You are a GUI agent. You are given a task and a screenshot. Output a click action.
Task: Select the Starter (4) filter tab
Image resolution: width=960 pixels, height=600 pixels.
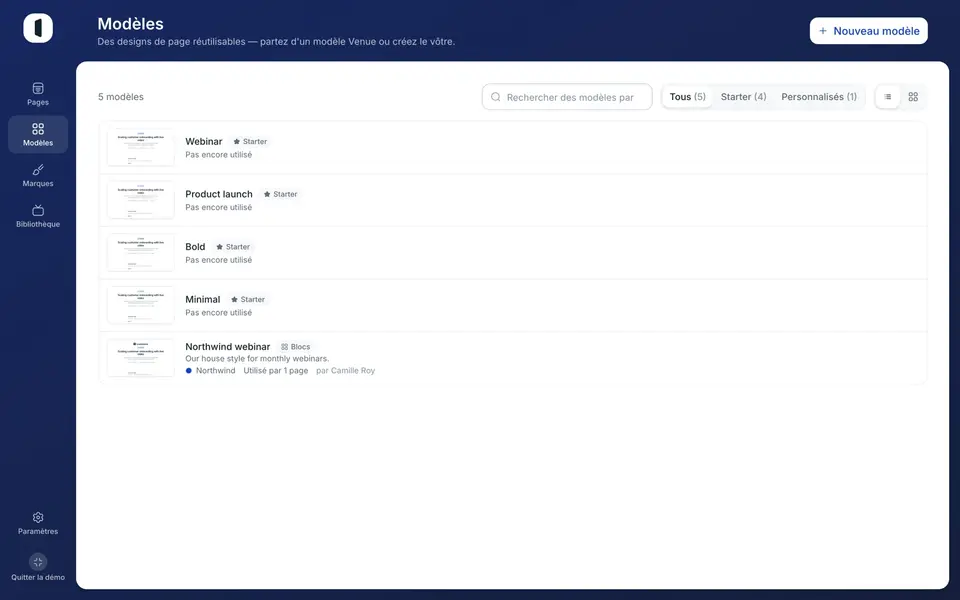(743, 97)
